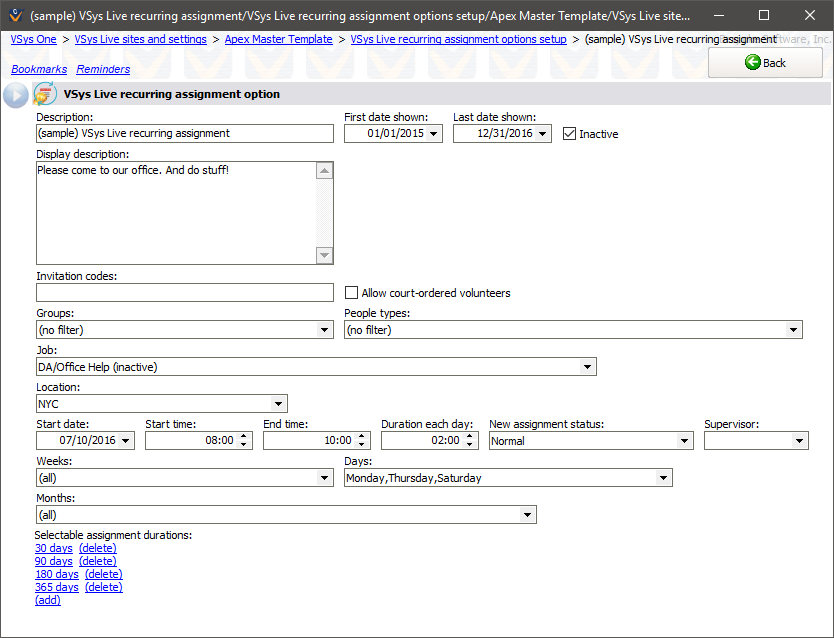Click the Invitation codes input field
Image resolution: width=834 pixels, height=638 pixels.
point(185,293)
